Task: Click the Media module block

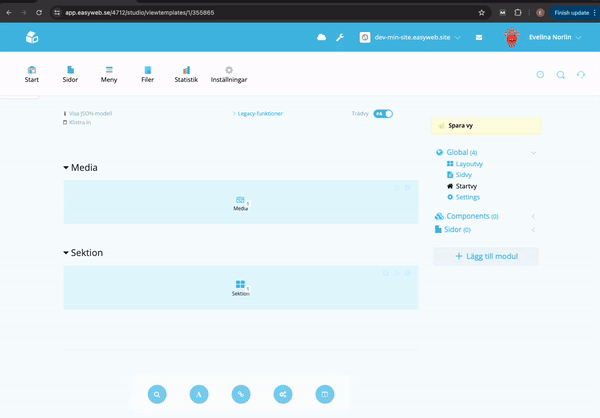Action: point(240,203)
